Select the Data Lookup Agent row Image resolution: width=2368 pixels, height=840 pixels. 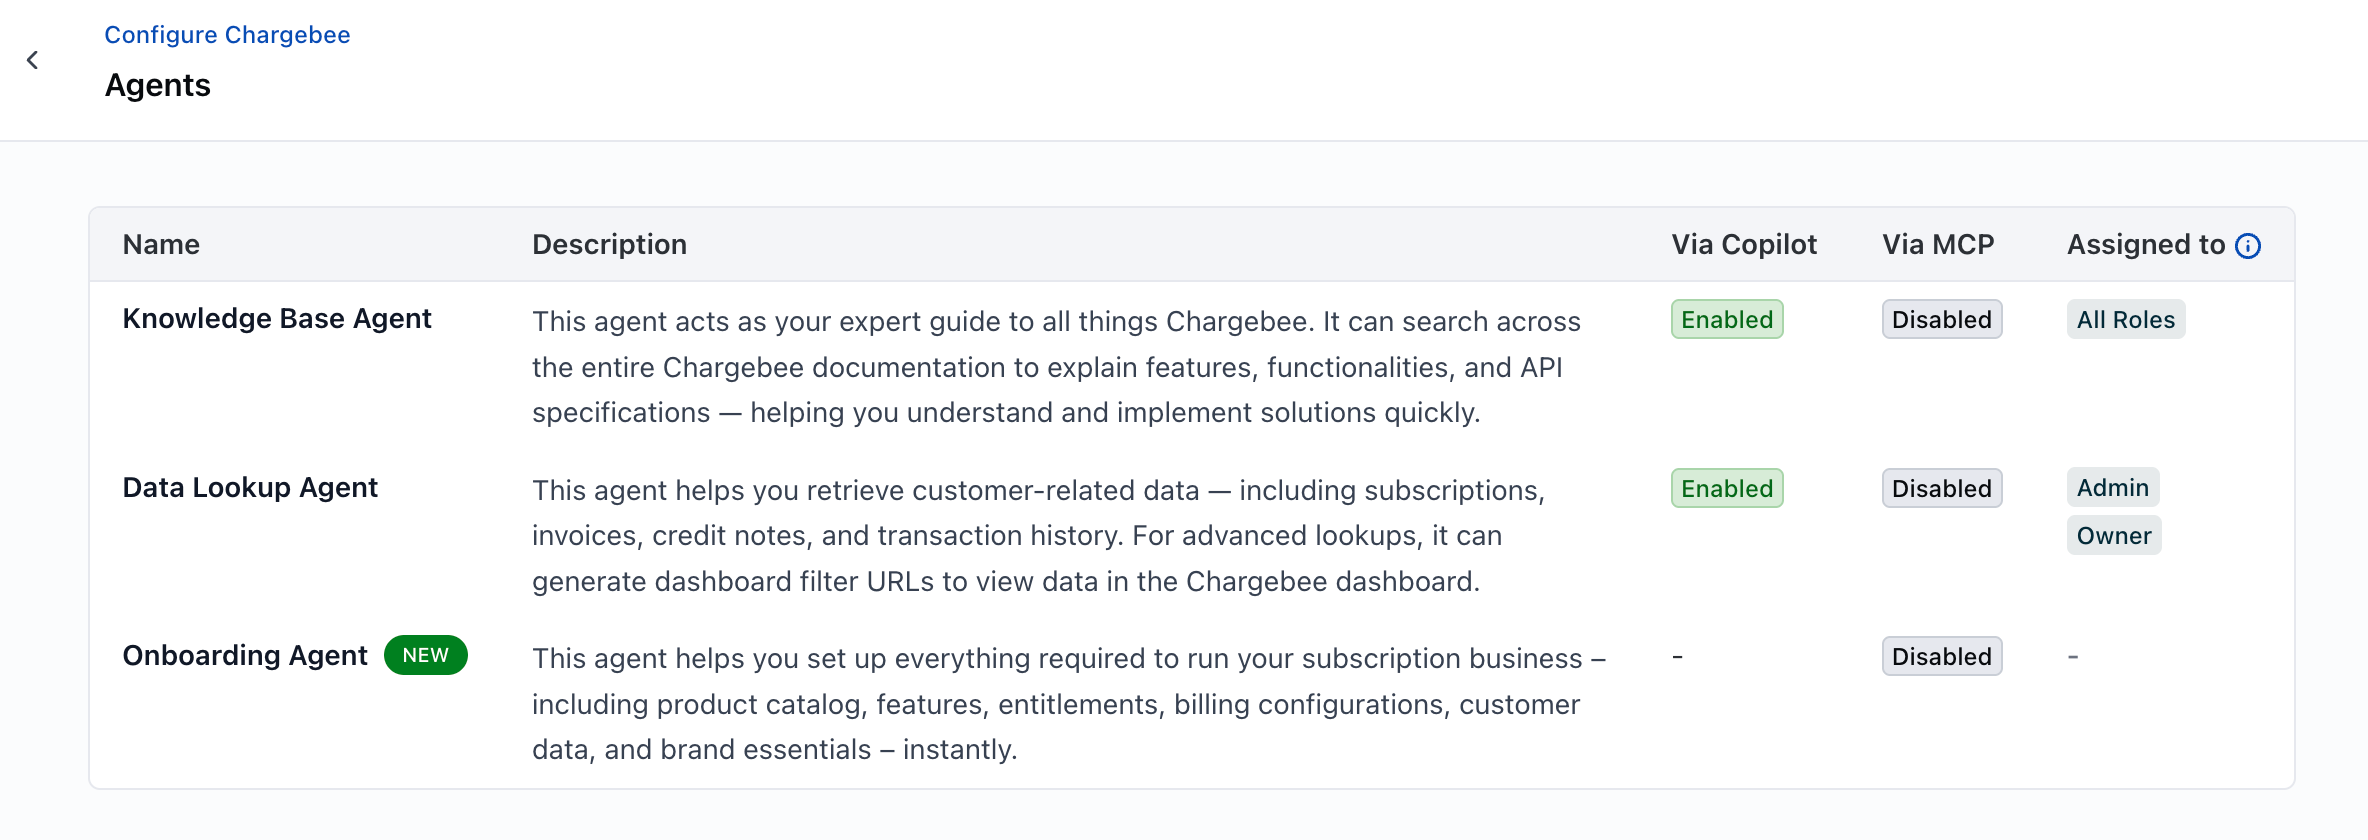tap(250, 487)
